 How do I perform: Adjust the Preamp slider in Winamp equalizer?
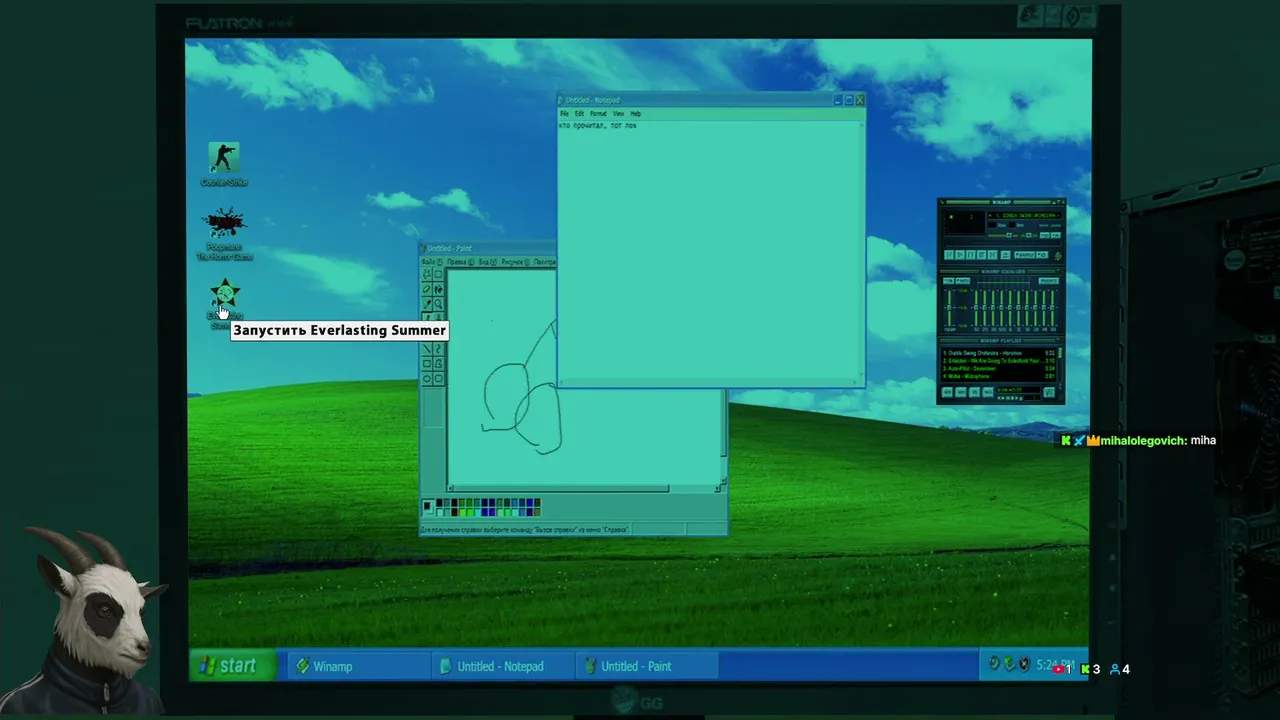[x=949, y=307]
